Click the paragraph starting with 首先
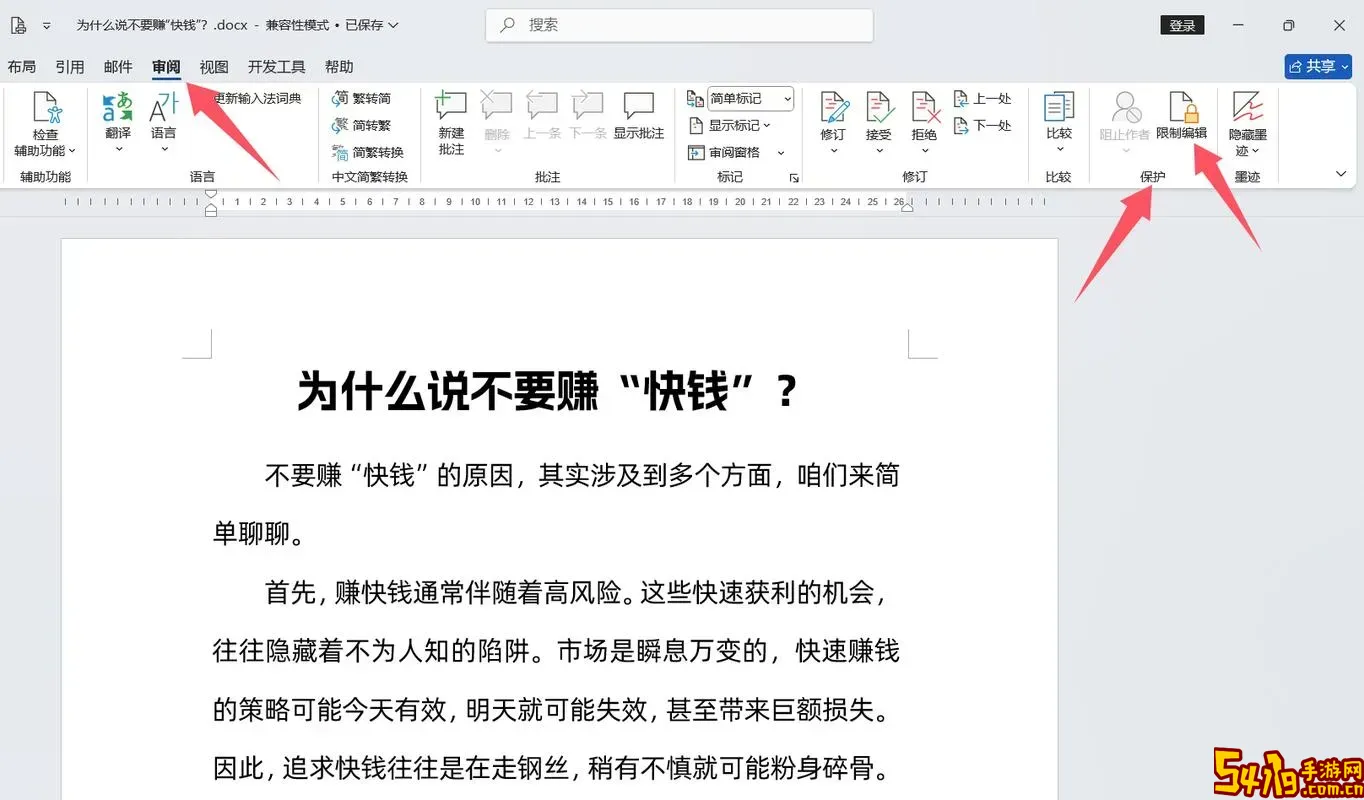1364x800 pixels. (x=556, y=681)
